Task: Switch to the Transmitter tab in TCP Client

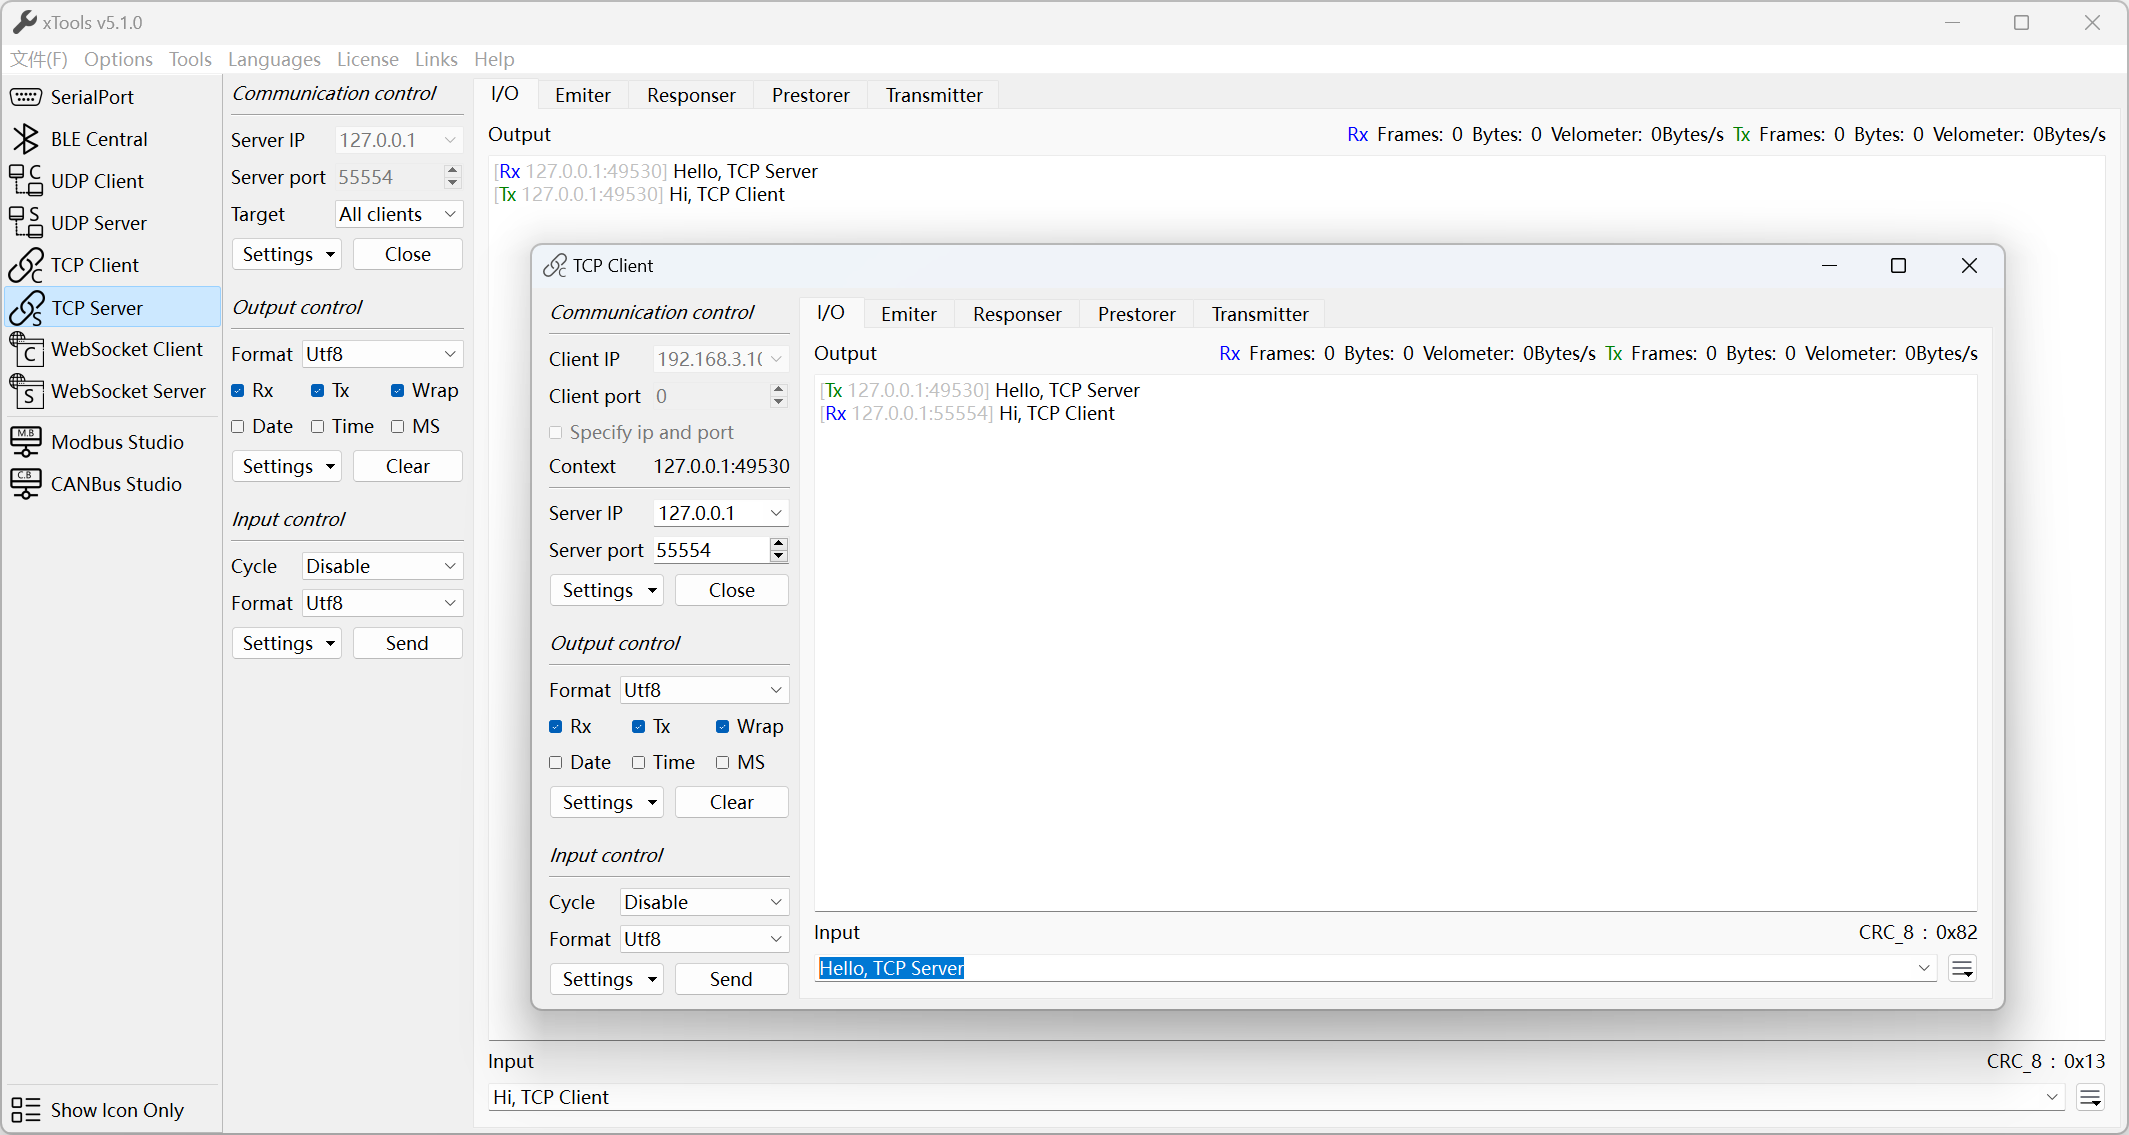Action: point(1259,314)
